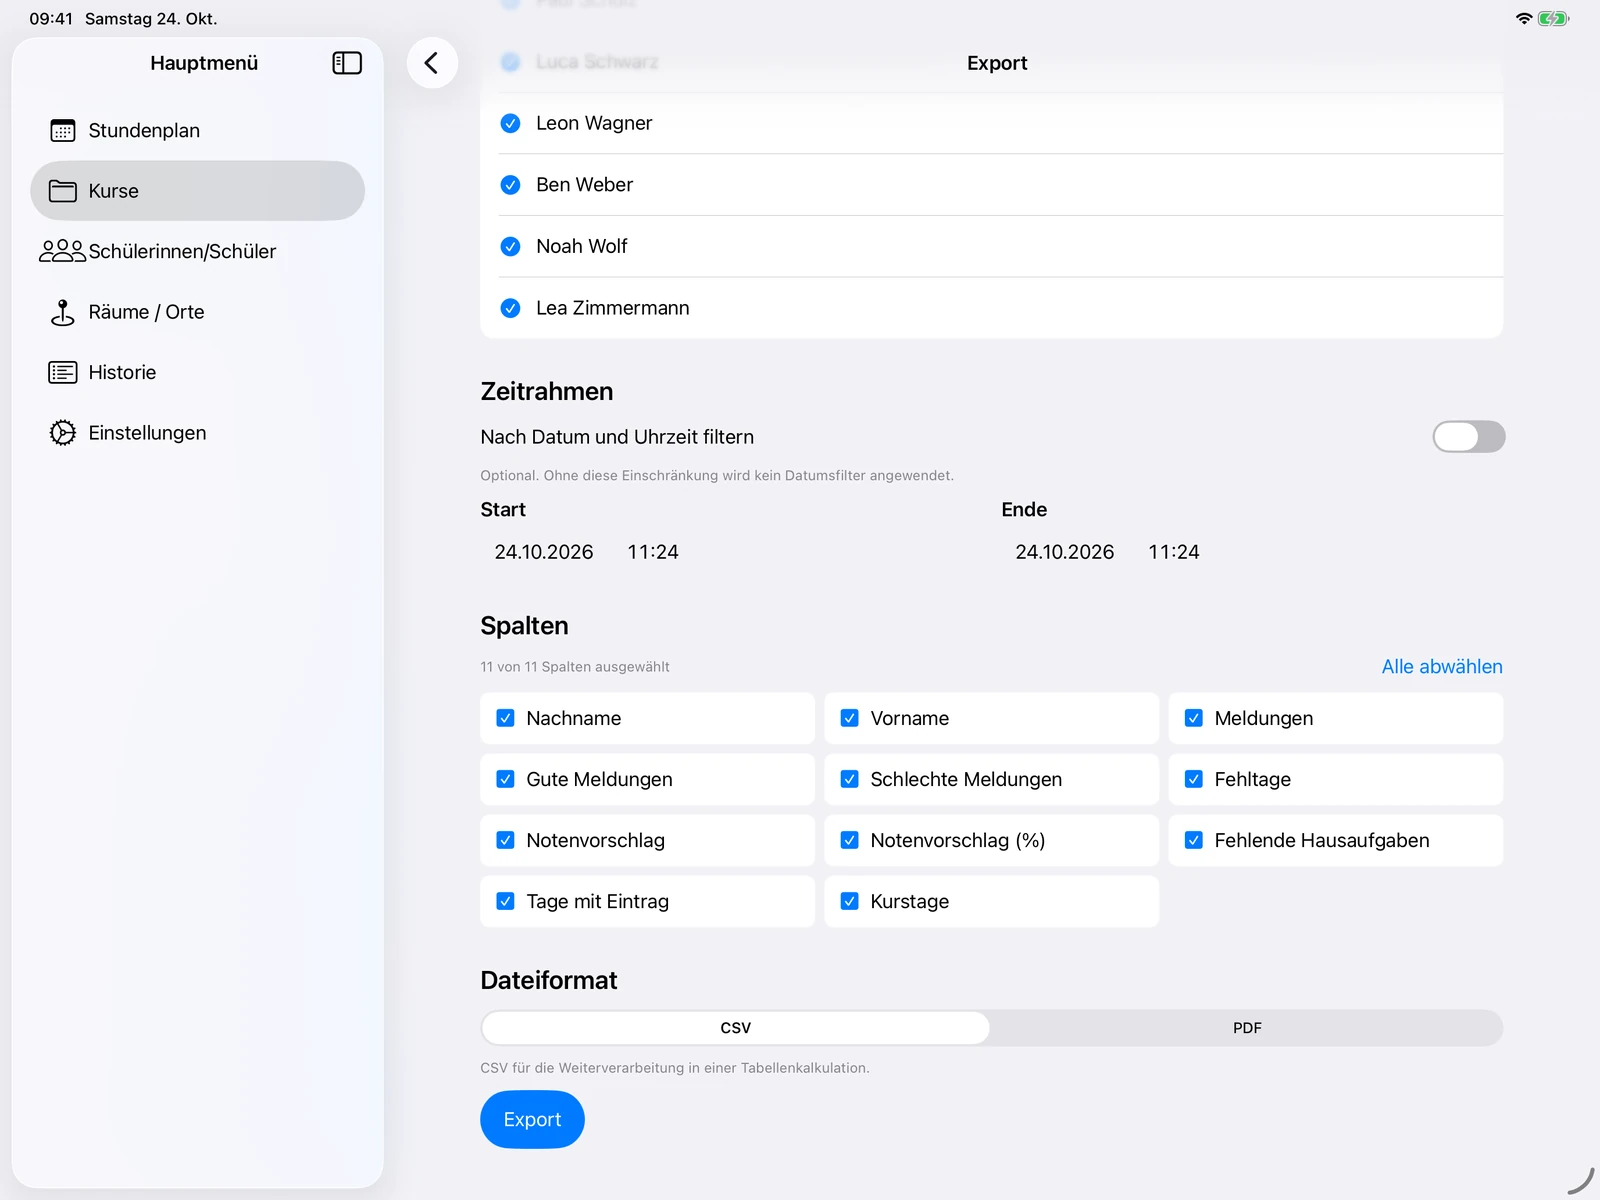Screen dimensions: 1600x1200
Task: Open Räume / Orte menu item
Action: click(x=197, y=312)
